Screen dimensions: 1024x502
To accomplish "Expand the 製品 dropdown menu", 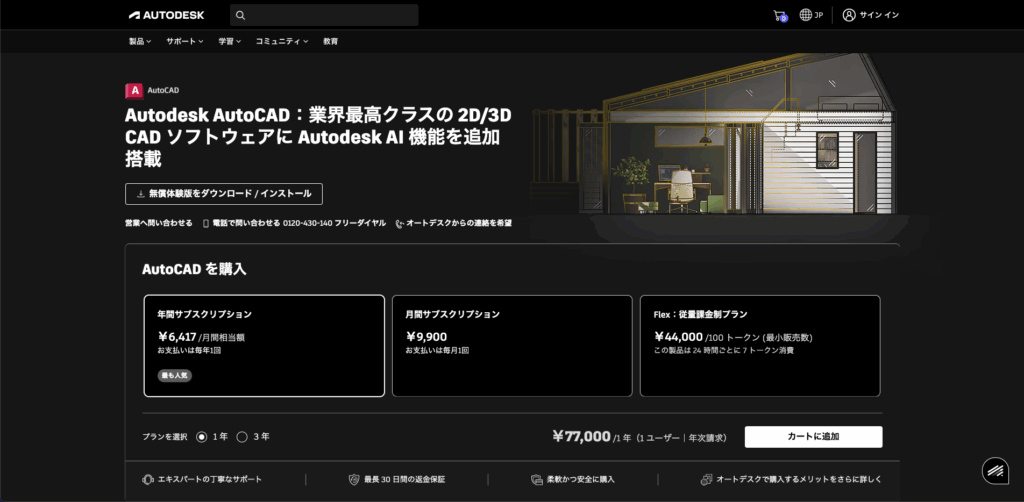I will (x=140, y=41).
